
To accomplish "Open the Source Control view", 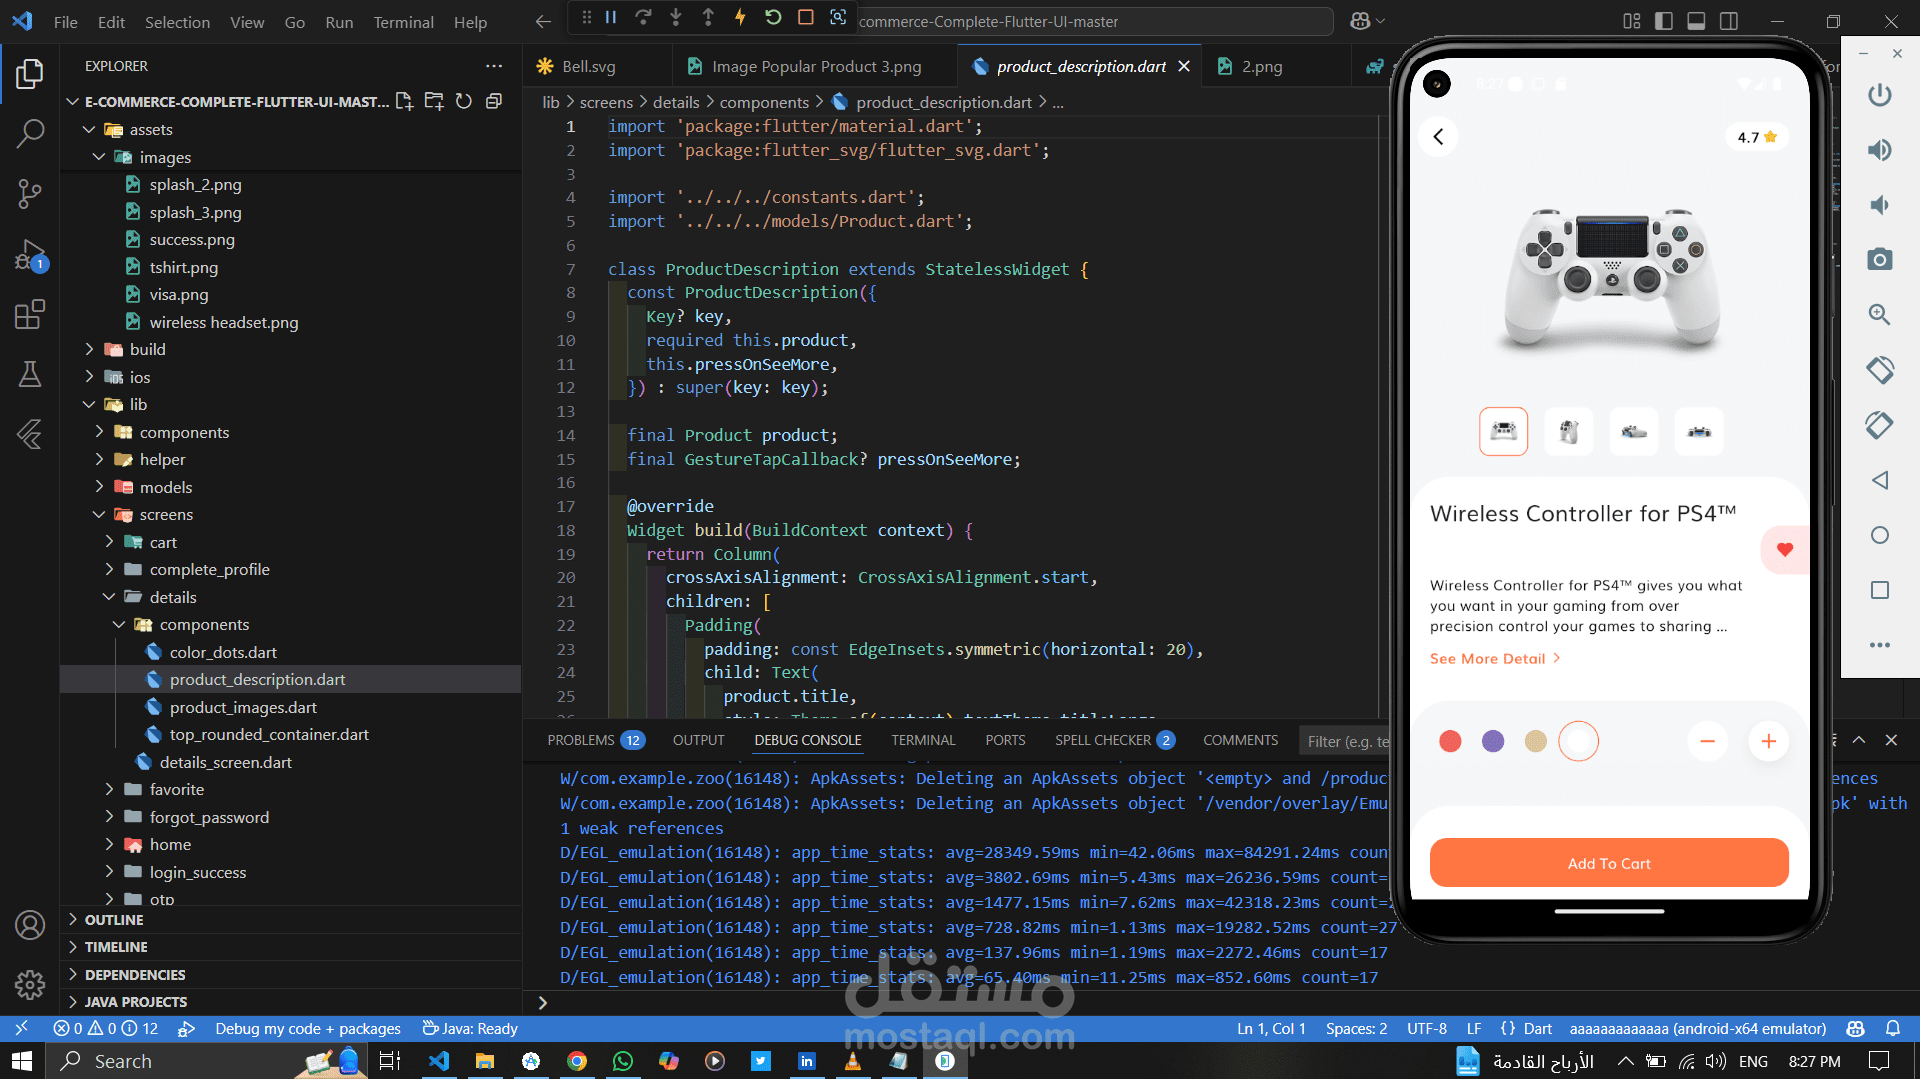I will click(30, 194).
